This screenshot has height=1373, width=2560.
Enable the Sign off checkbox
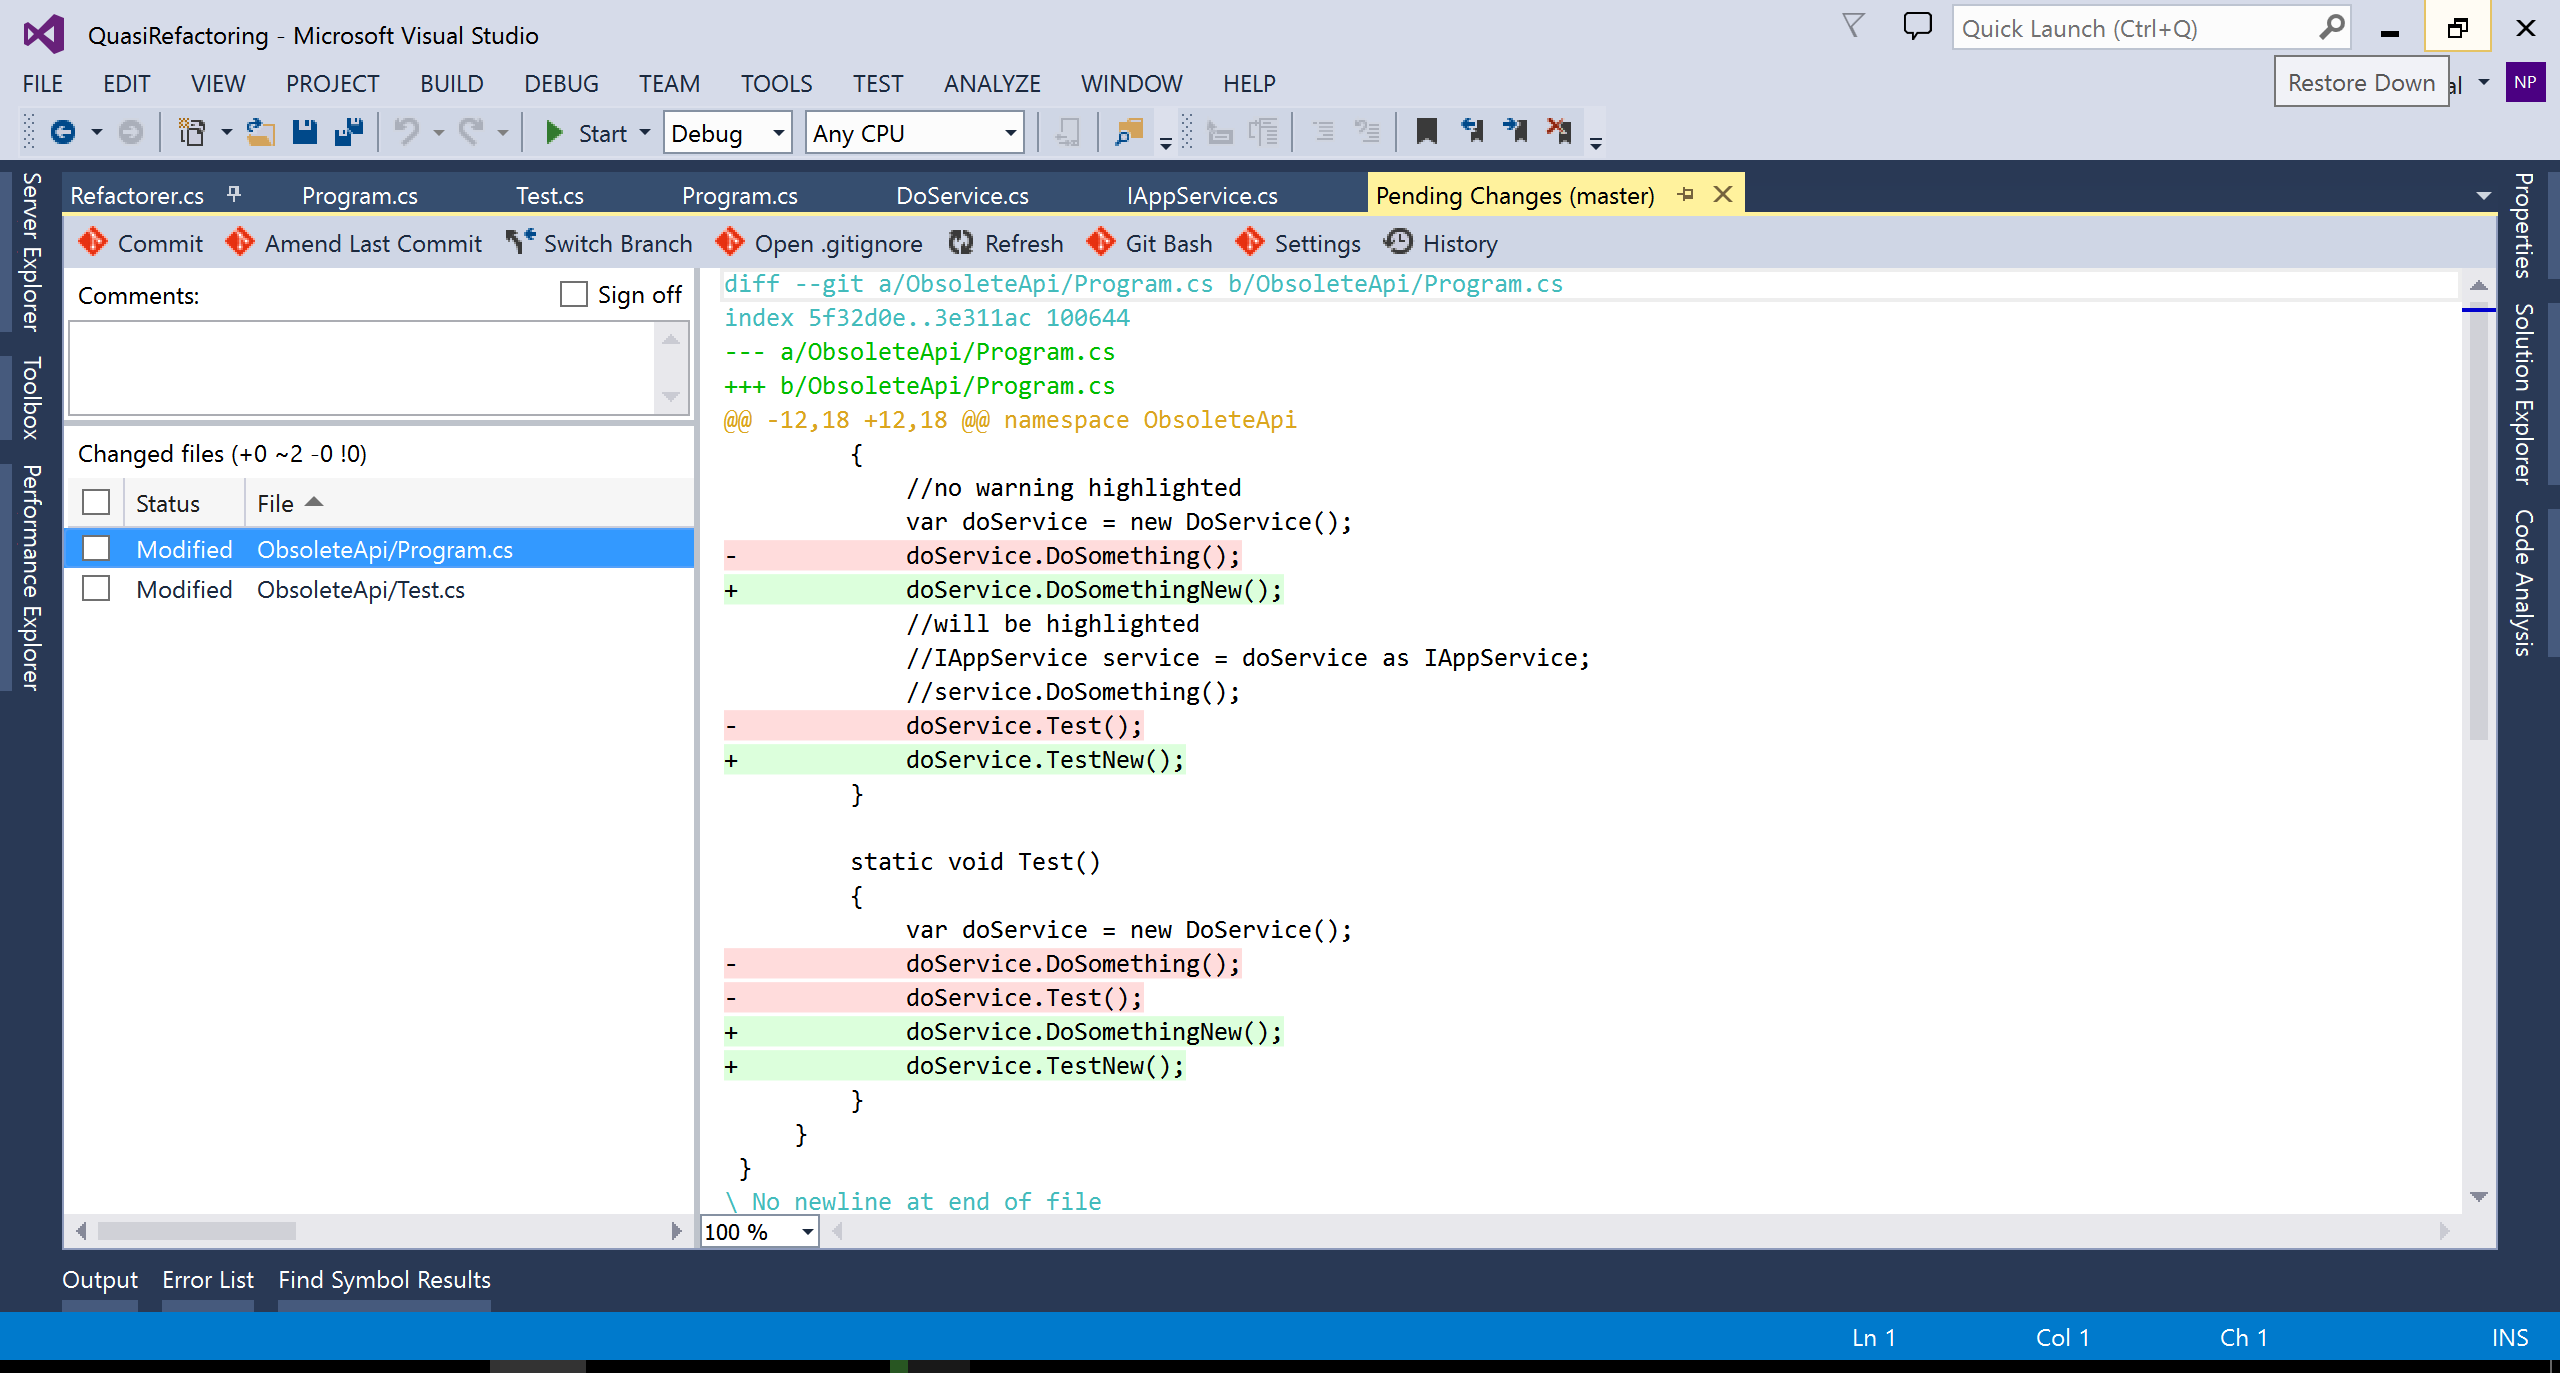[574, 294]
